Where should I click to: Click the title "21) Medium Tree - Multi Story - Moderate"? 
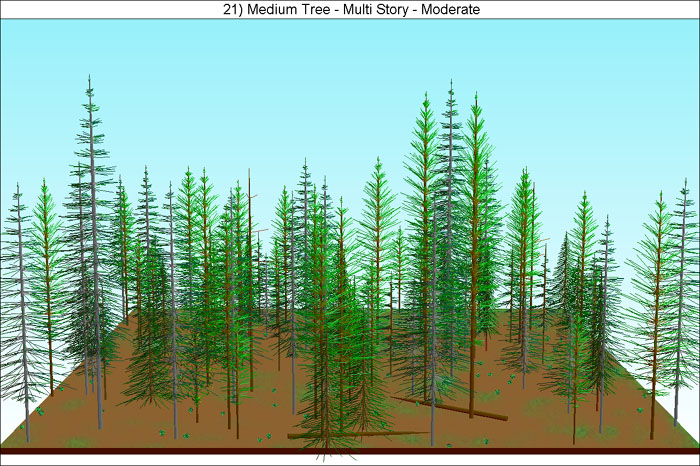349,9
